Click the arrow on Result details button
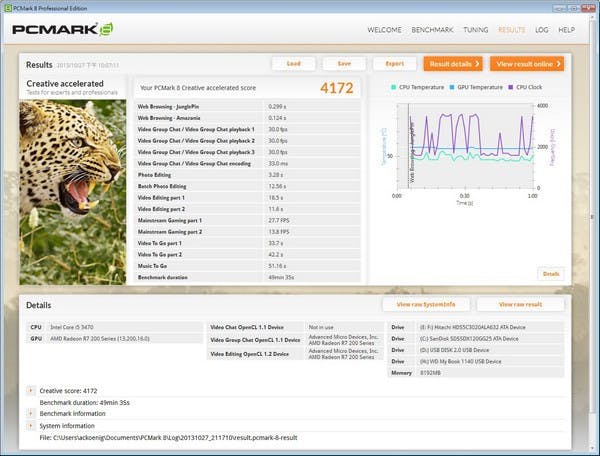Image resolution: width=600 pixels, height=456 pixels. 477,63
